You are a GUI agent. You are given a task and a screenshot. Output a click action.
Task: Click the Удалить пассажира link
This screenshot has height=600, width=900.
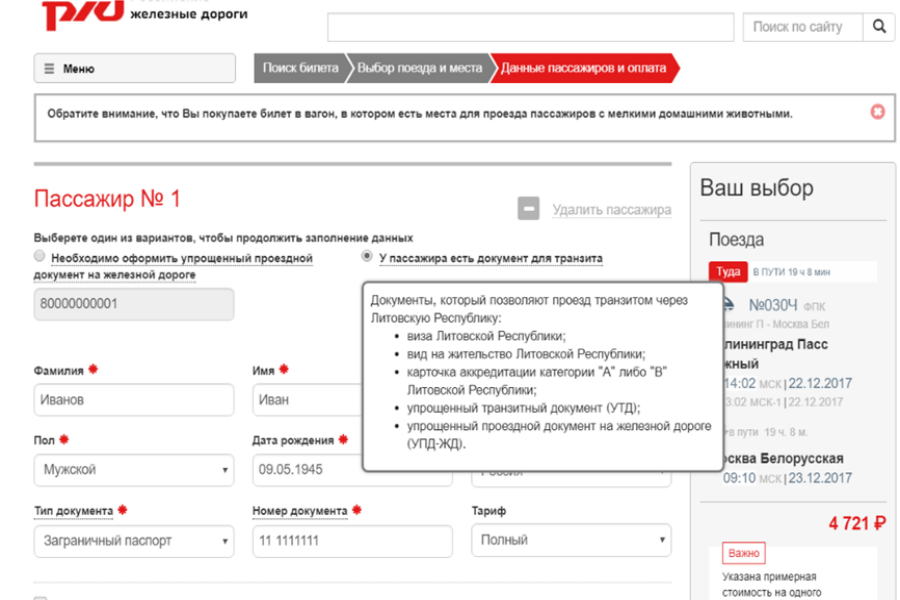[611, 210]
